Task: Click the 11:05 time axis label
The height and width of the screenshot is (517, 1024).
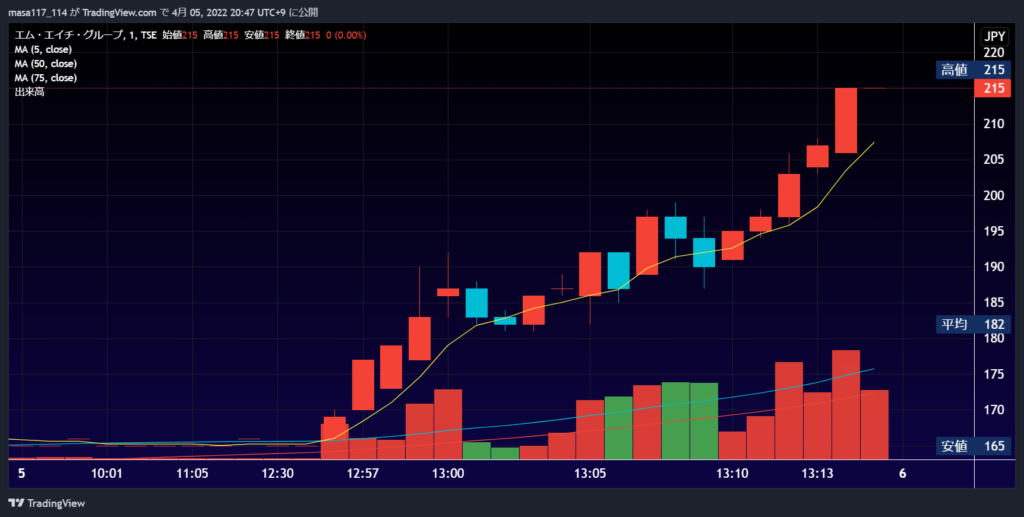Action: pyautogui.click(x=192, y=474)
